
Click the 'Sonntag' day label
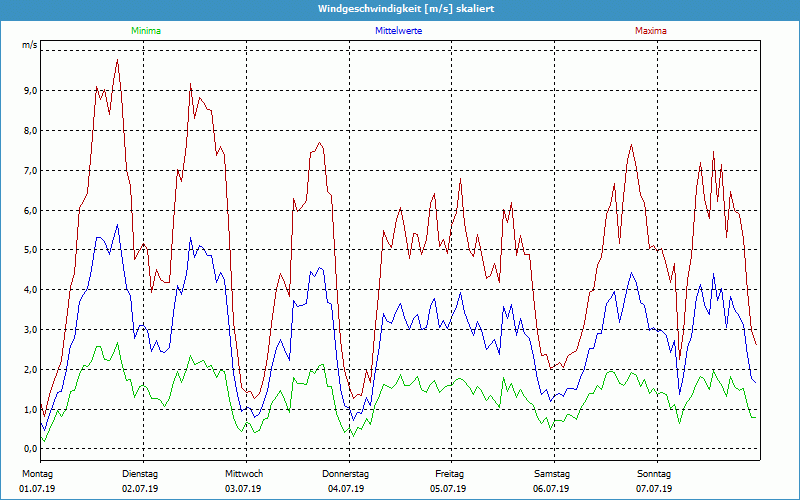(x=654, y=474)
